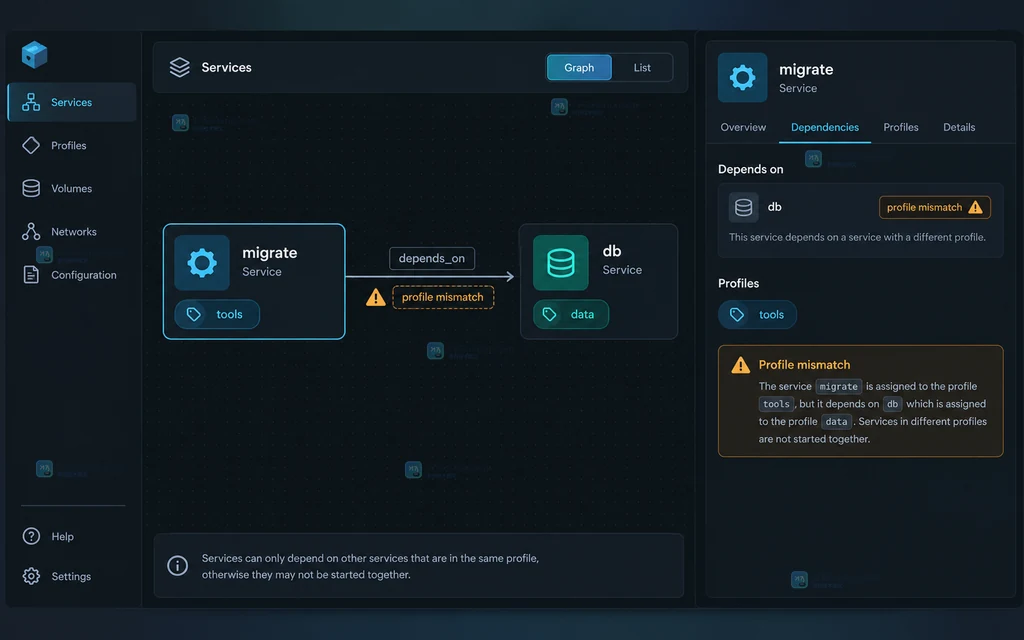Click the warning icon in mismatch badge
Viewport: 1024px width, 640px height.
tap(975, 207)
